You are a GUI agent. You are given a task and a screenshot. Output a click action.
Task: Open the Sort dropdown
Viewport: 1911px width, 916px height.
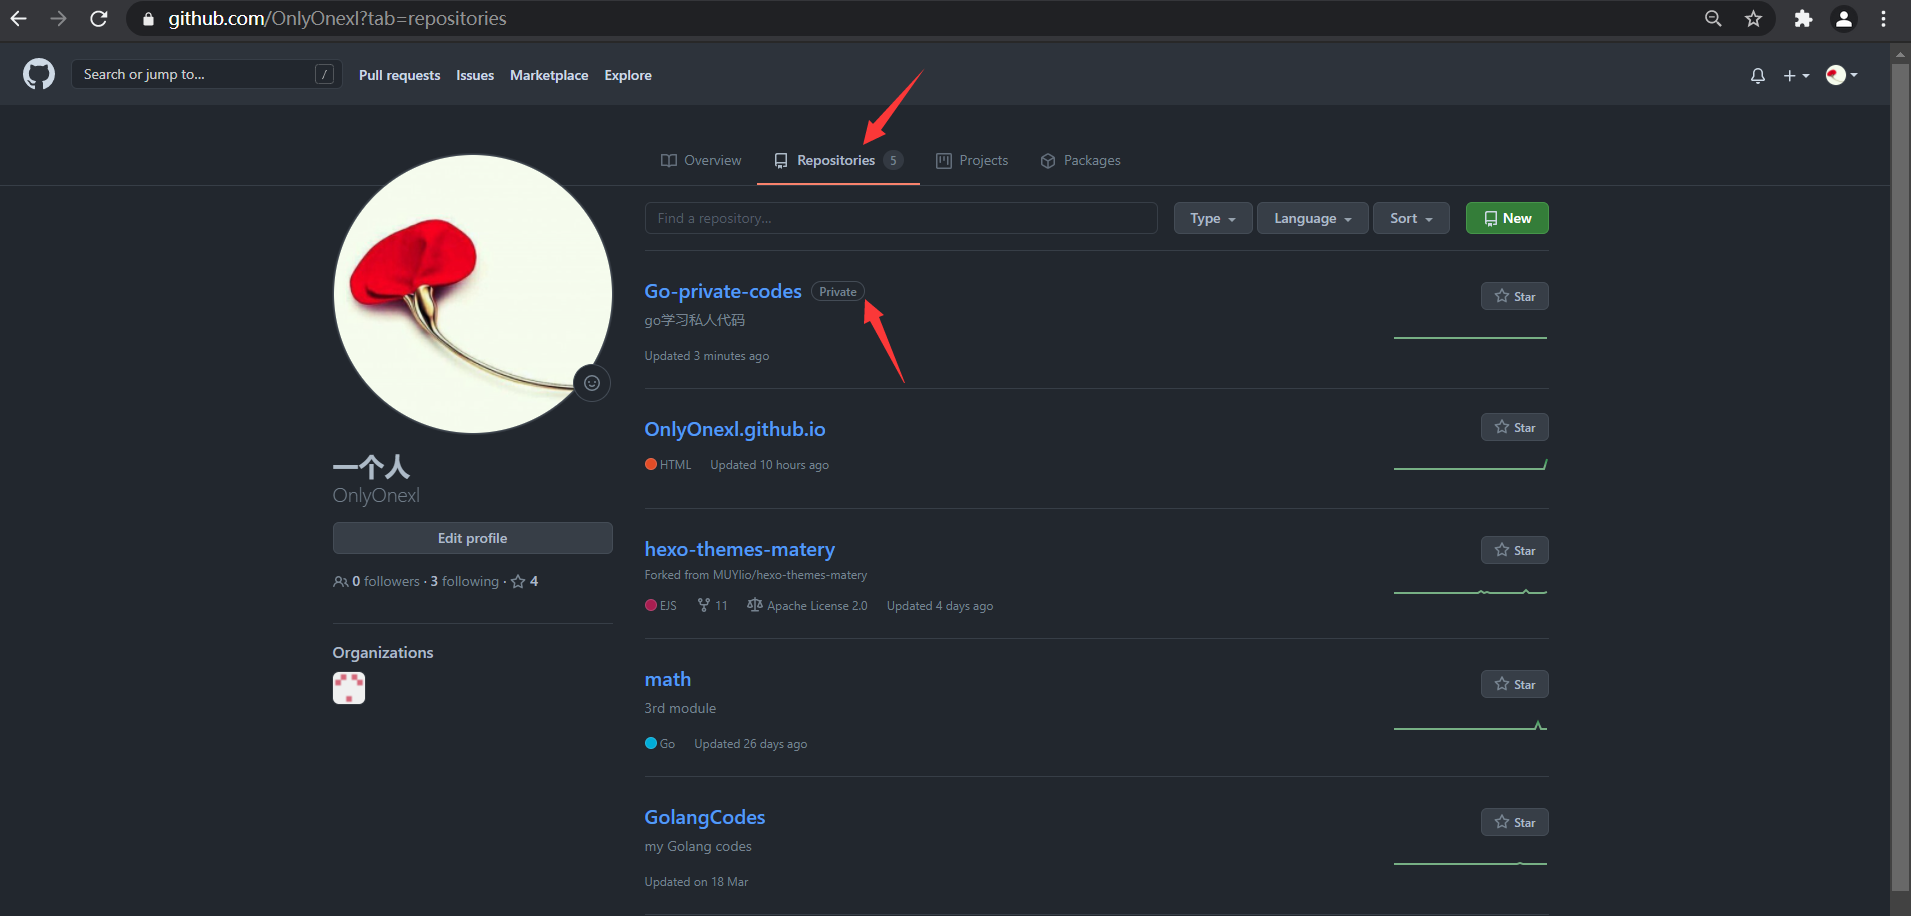[x=1411, y=218]
